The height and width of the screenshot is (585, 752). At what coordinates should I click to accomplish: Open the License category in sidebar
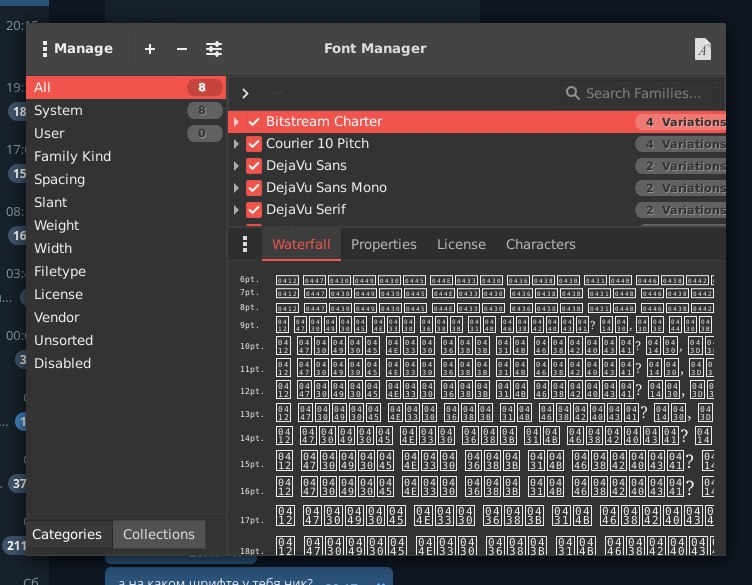pyautogui.click(x=126, y=294)
